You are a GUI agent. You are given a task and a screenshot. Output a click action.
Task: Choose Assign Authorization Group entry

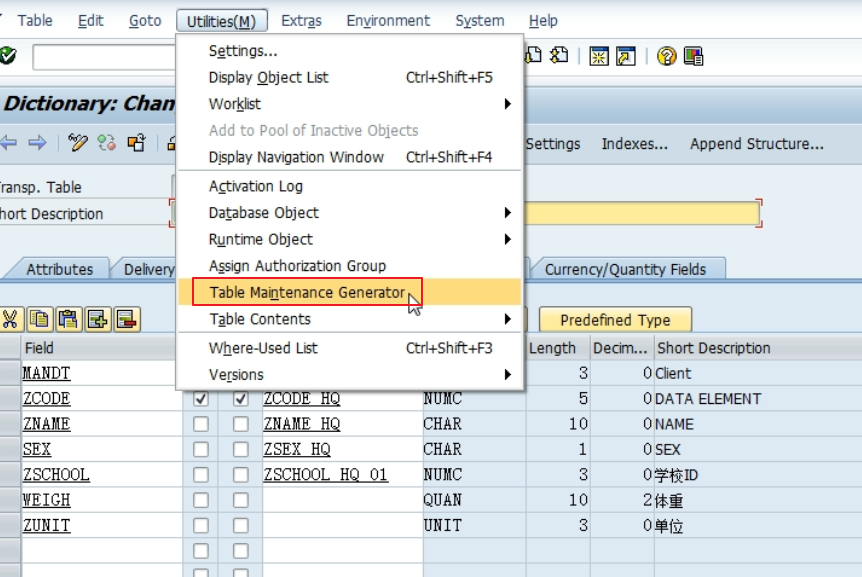tap(350, 265)
